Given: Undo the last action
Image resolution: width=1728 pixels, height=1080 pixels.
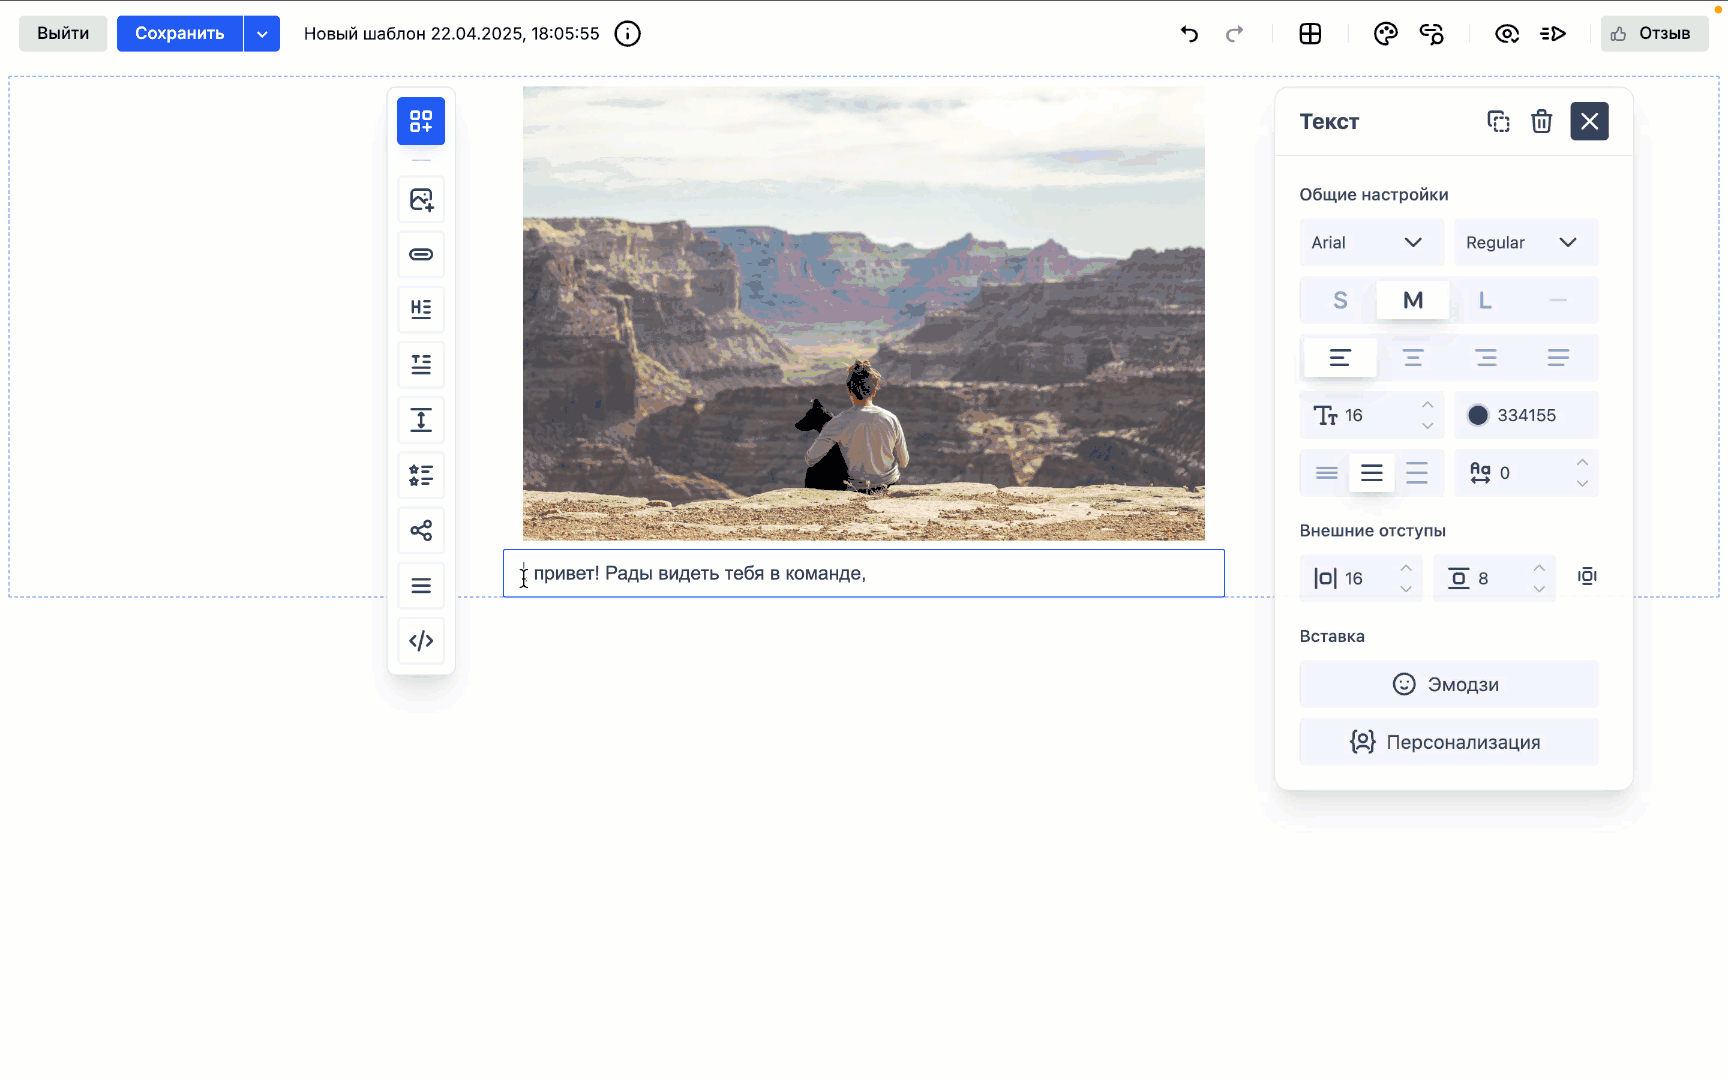Looking at the screenshot, I should [x=1189, y=34].
